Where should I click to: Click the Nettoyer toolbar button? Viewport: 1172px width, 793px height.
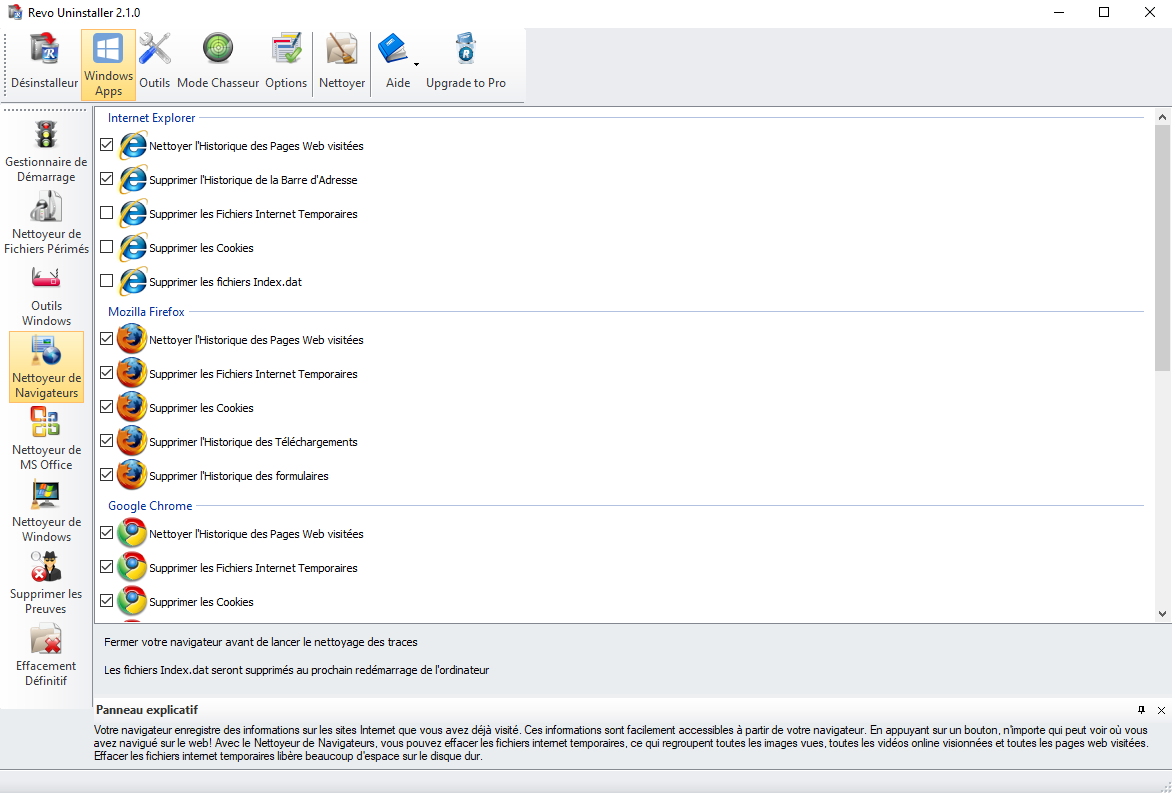coord(342,62)
